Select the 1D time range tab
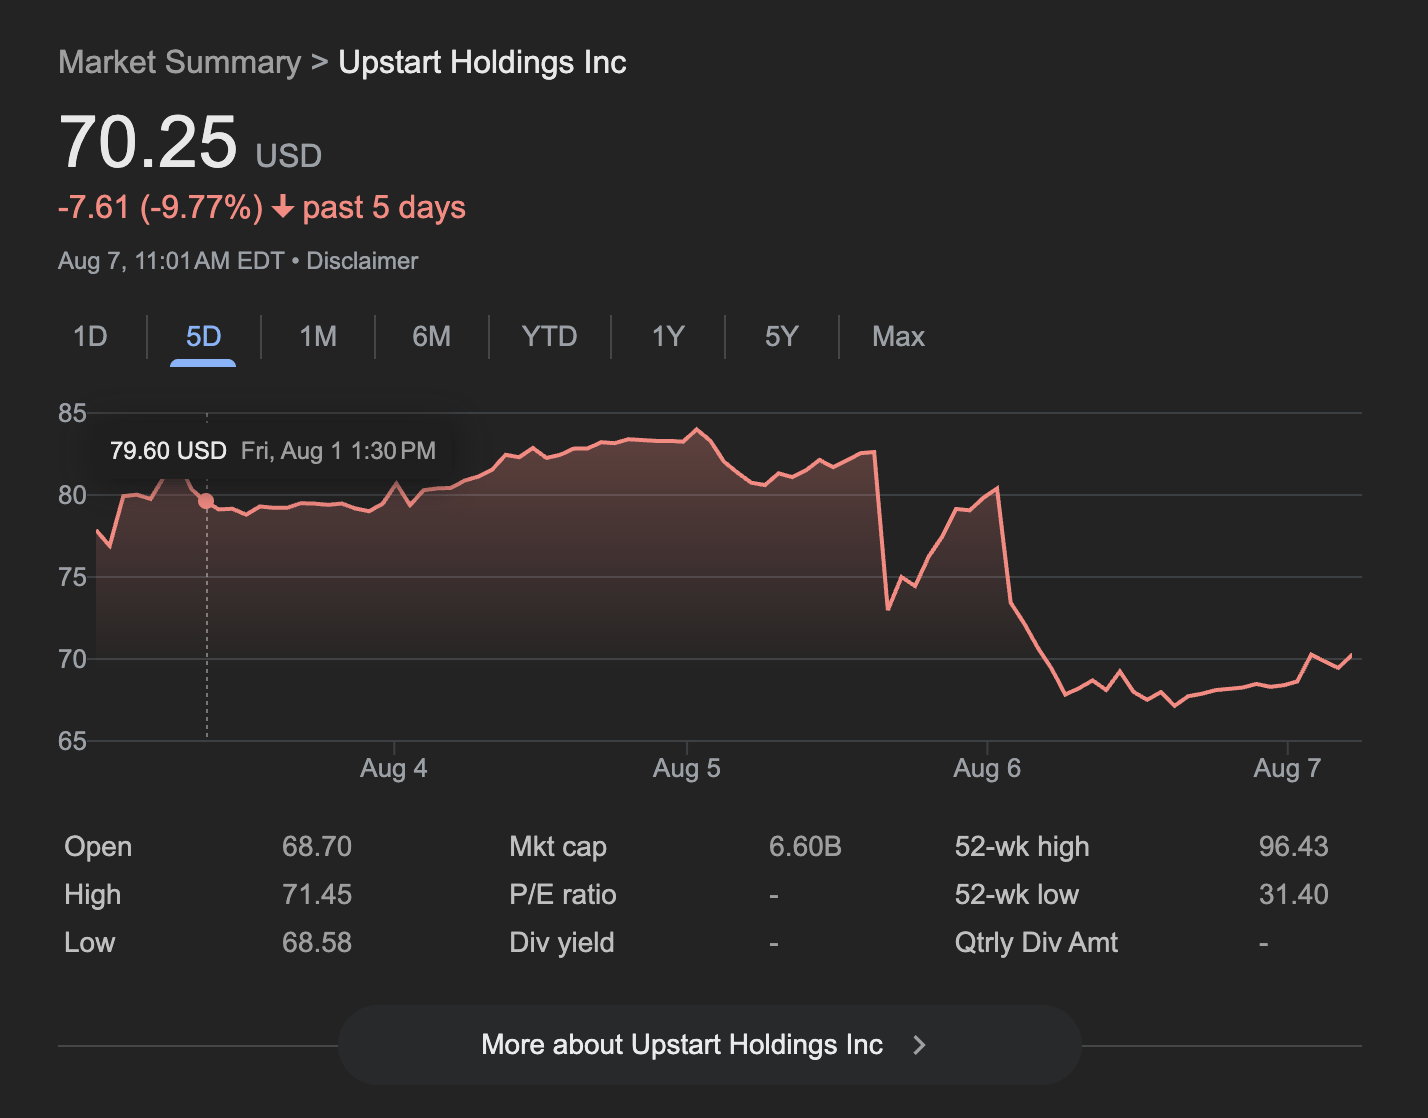The height and width of the screenshot is (1118, 1428). point(90,336)
